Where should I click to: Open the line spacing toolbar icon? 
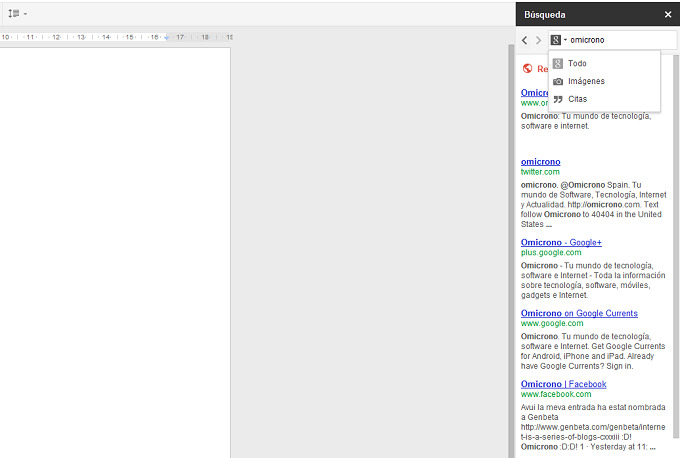pyautogui.click(x=14, y=14)
